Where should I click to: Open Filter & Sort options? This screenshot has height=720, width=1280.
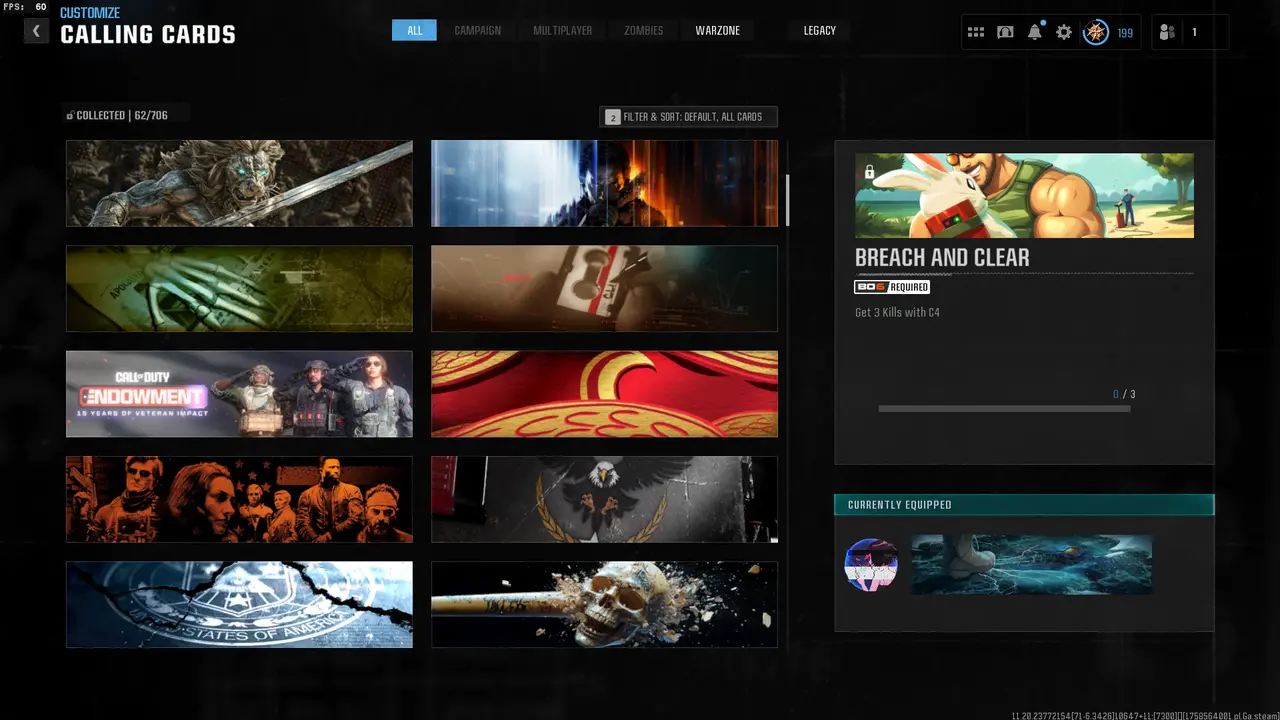(688, 117)
